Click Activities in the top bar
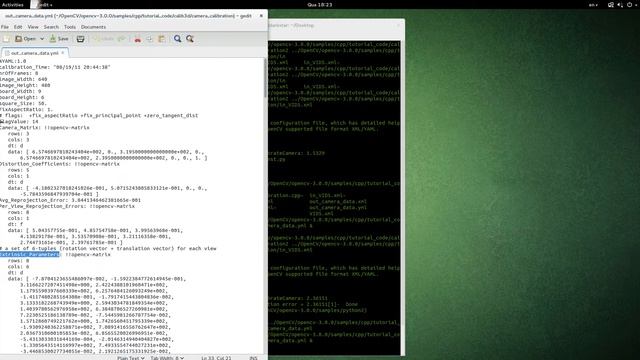The height and width of the screenshot is (360, 640). point(13,5)
